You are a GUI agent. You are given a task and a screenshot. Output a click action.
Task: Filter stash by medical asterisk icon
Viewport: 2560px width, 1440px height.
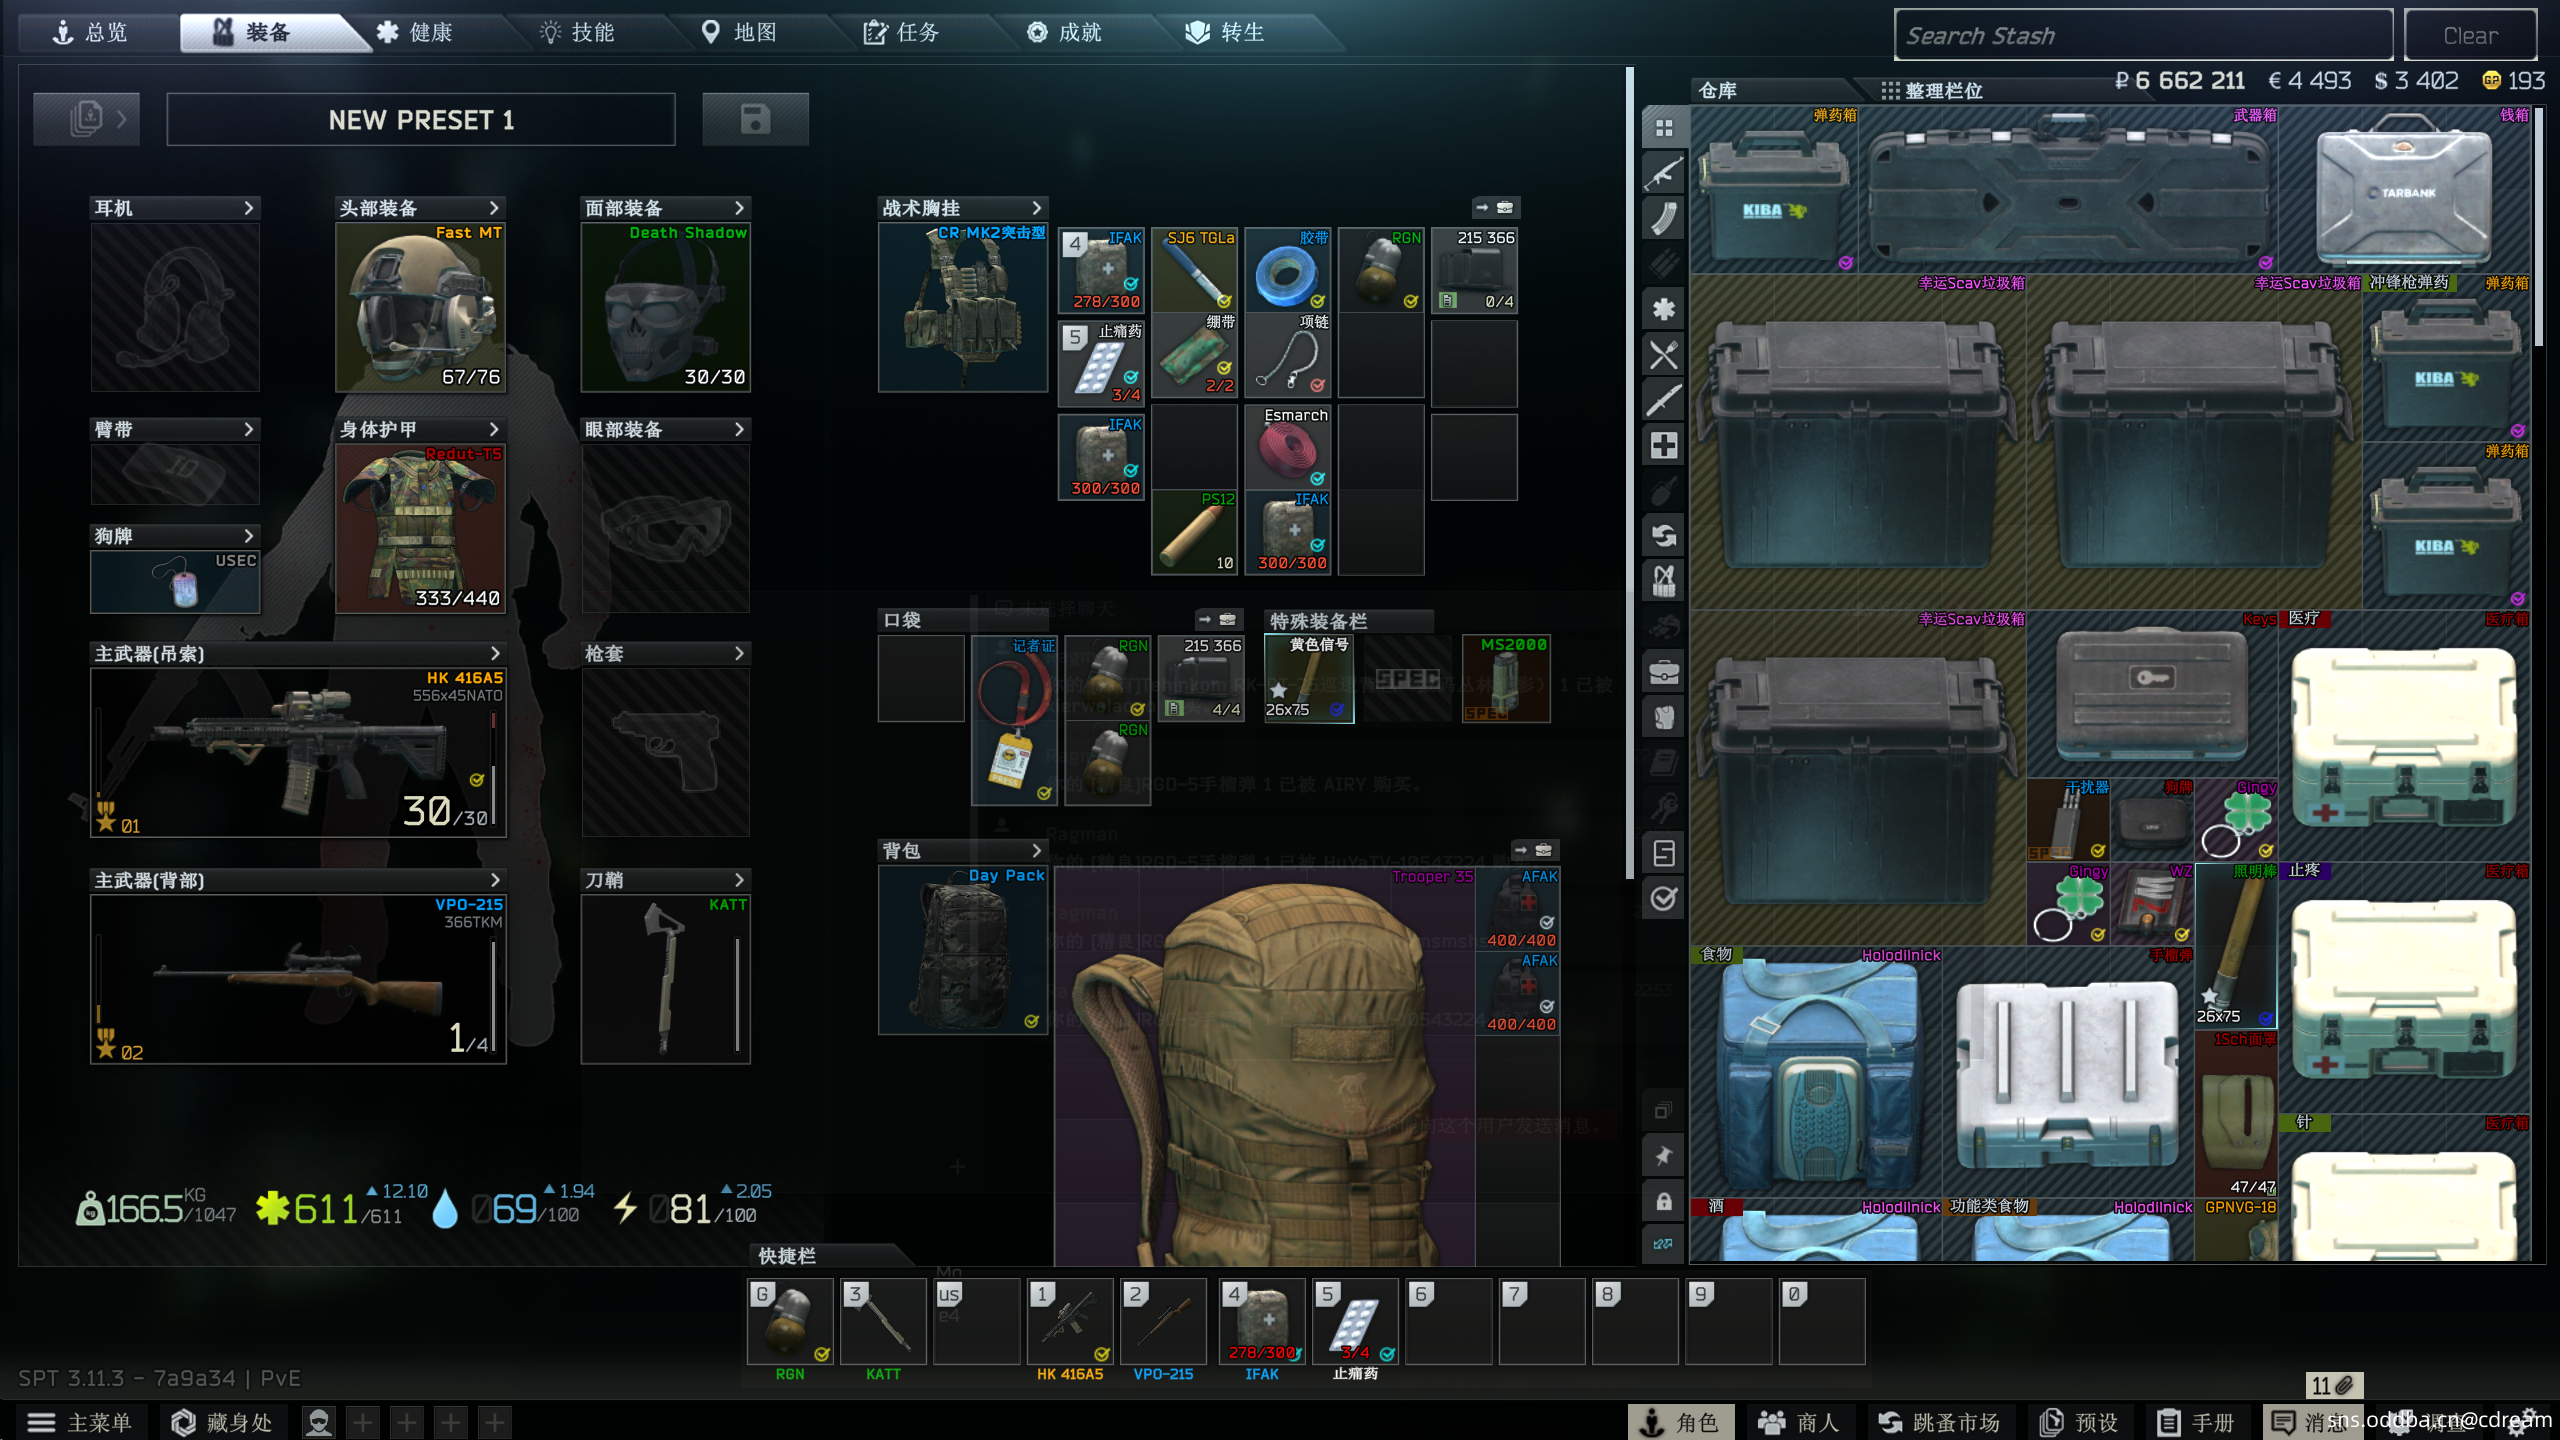pyautogui.click(x=1664, y=309)
